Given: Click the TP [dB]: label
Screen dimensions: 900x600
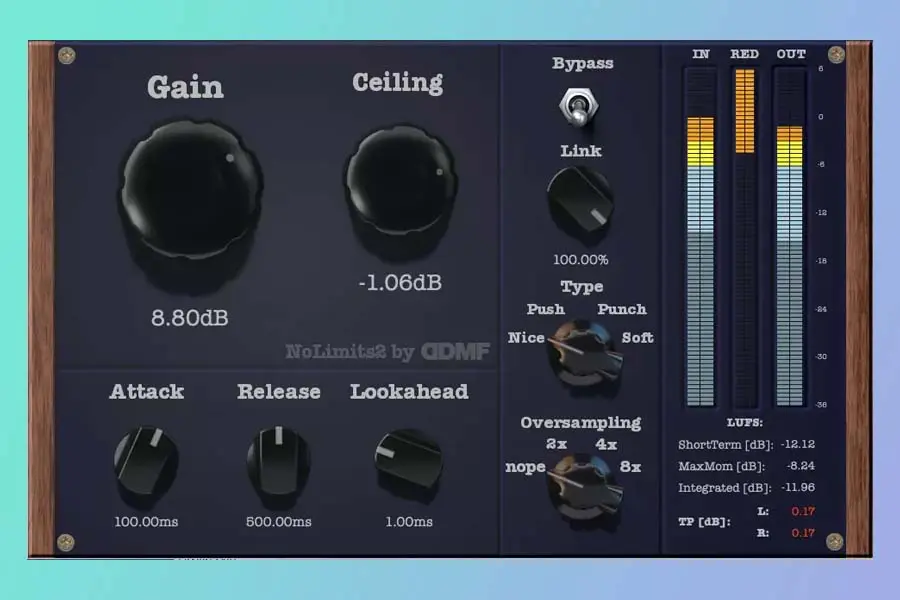Looking at the screenshot, I should [704, 522].
